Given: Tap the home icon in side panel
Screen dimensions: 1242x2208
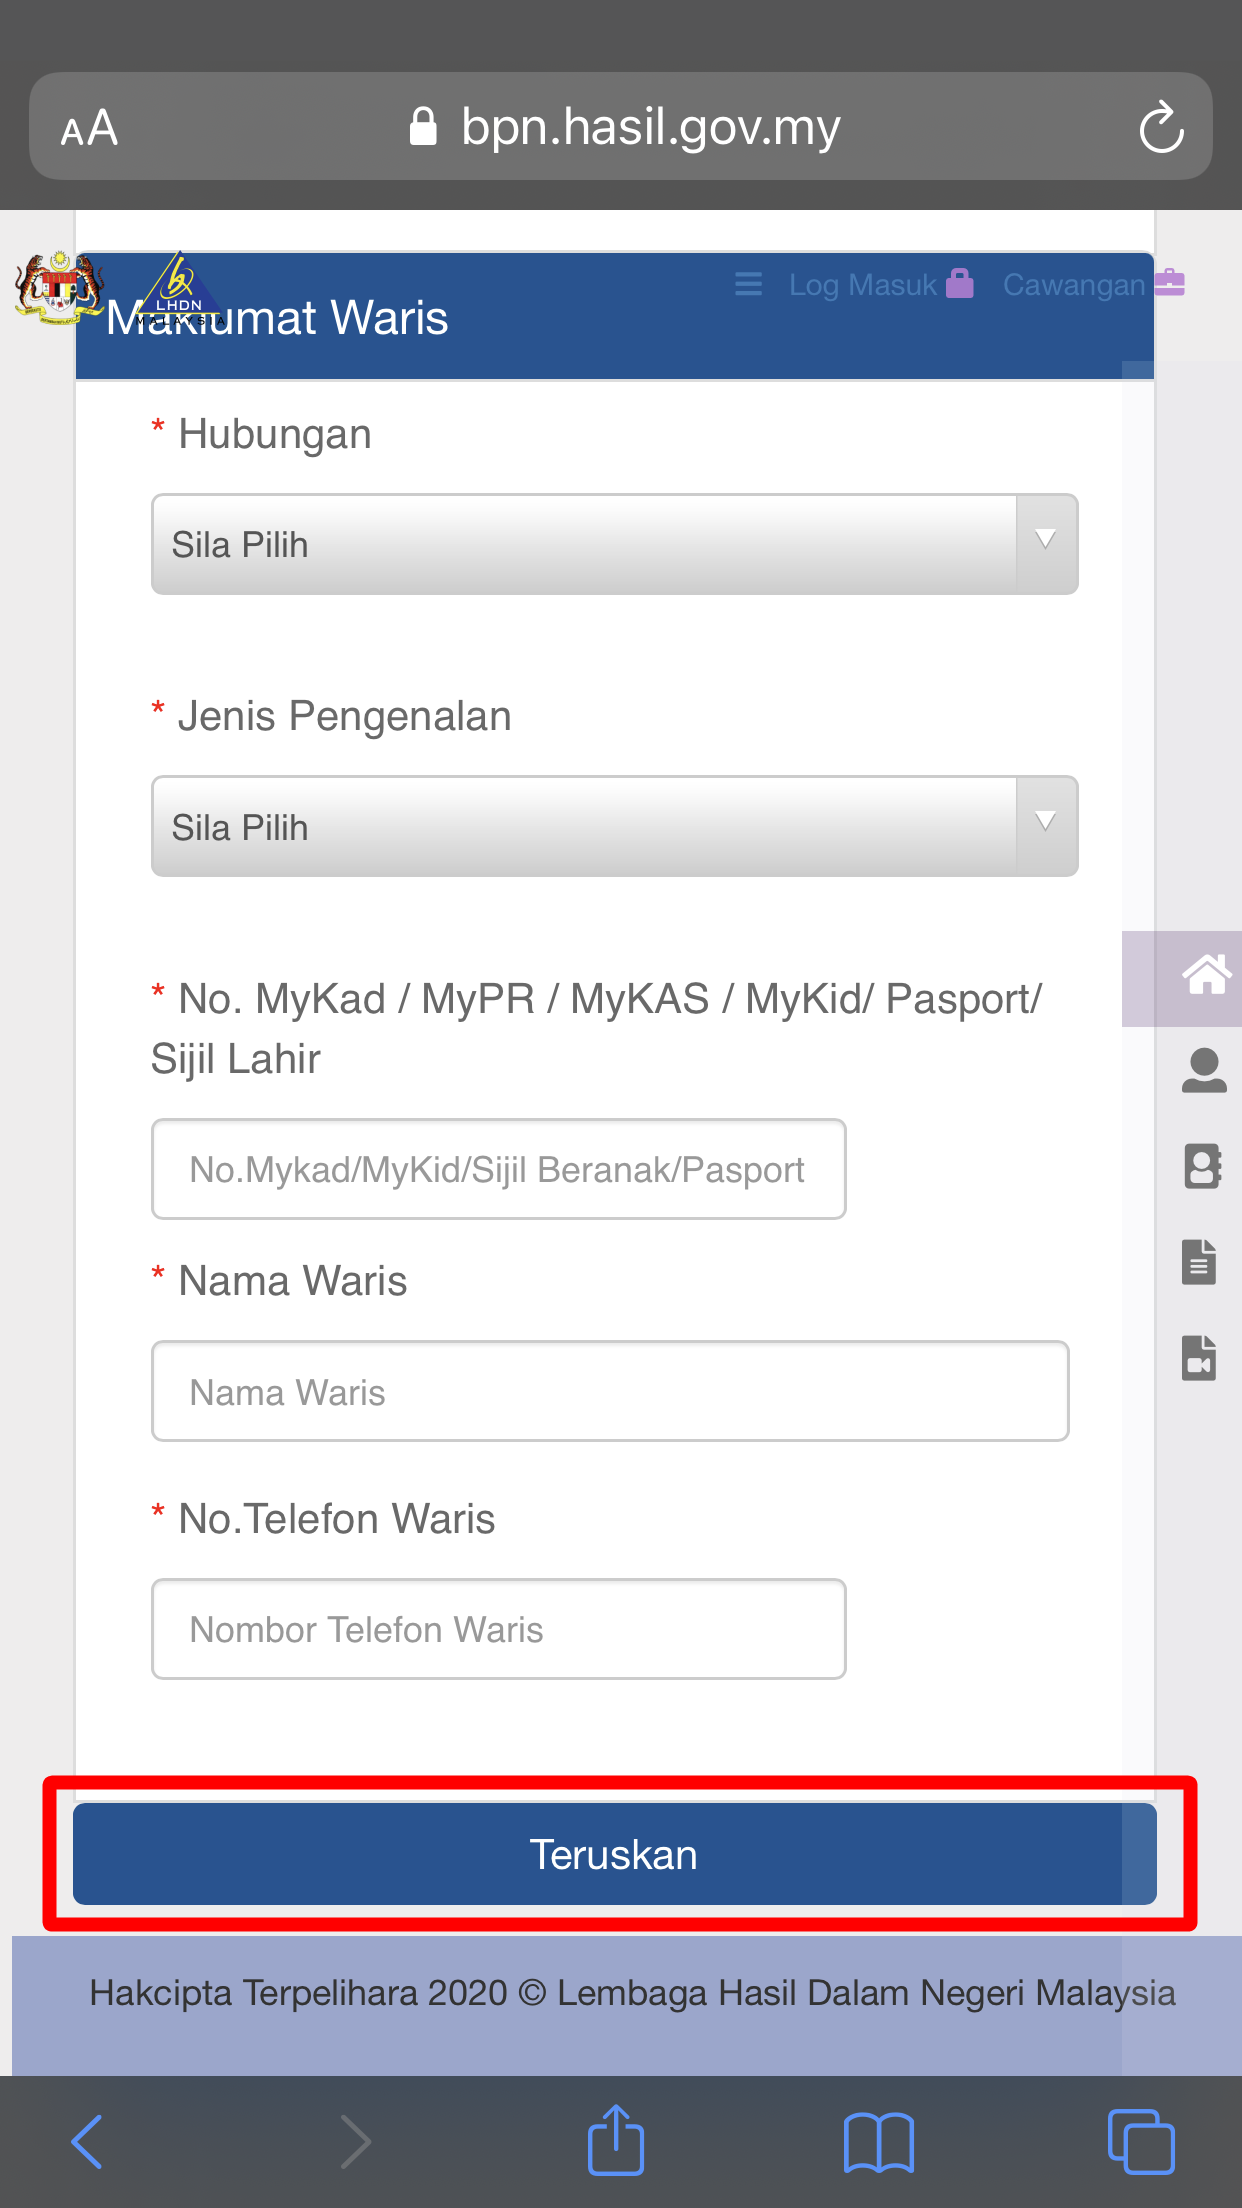Looking at the screenshot, I should 1205,976.
